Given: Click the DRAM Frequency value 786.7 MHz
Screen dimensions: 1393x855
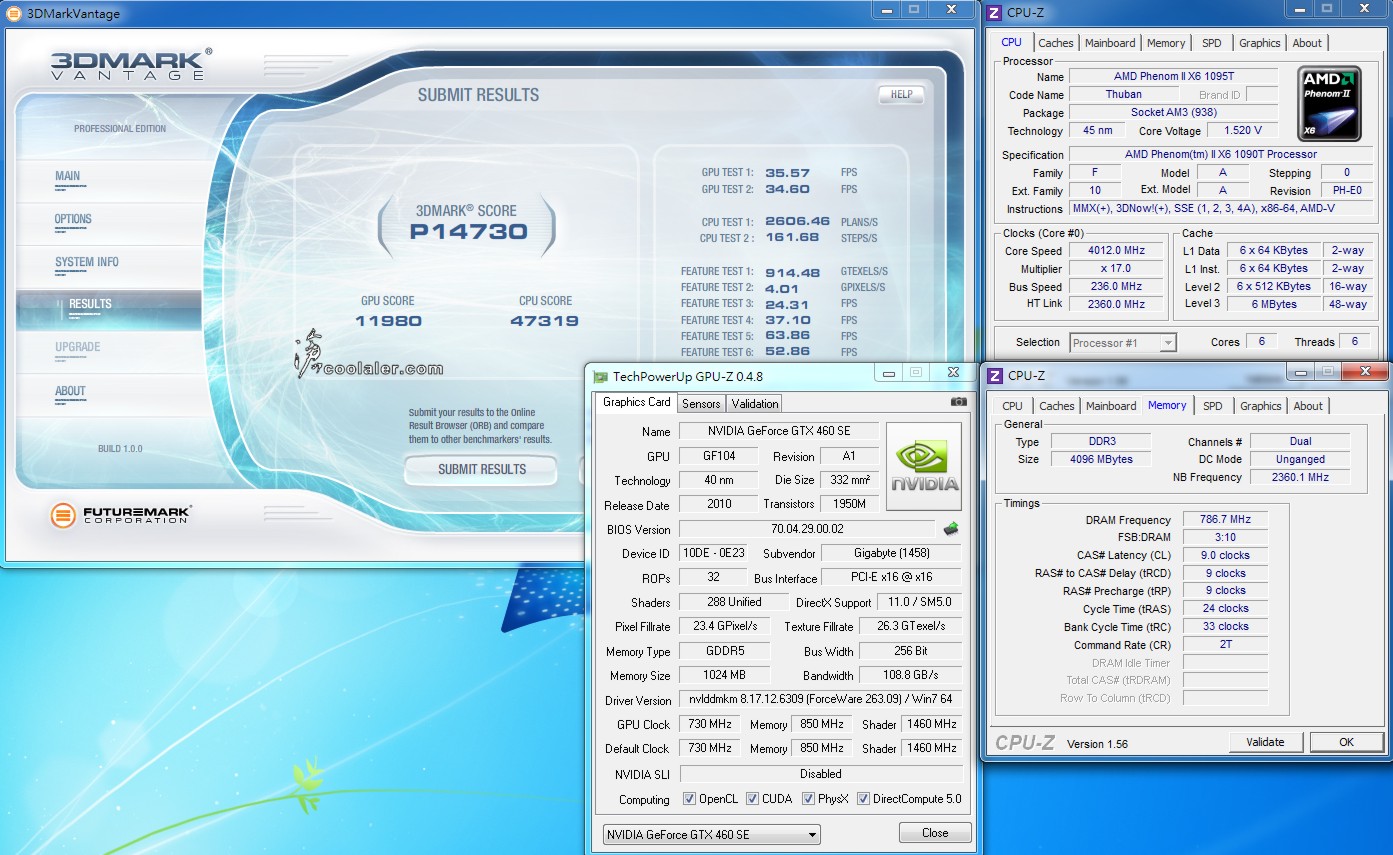Looking at the screenshot, I should point(1225,519).
